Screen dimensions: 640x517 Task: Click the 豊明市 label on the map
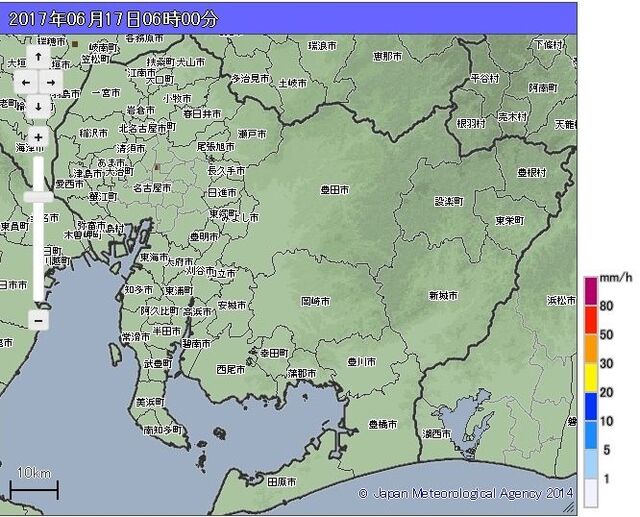click(204, 237)
